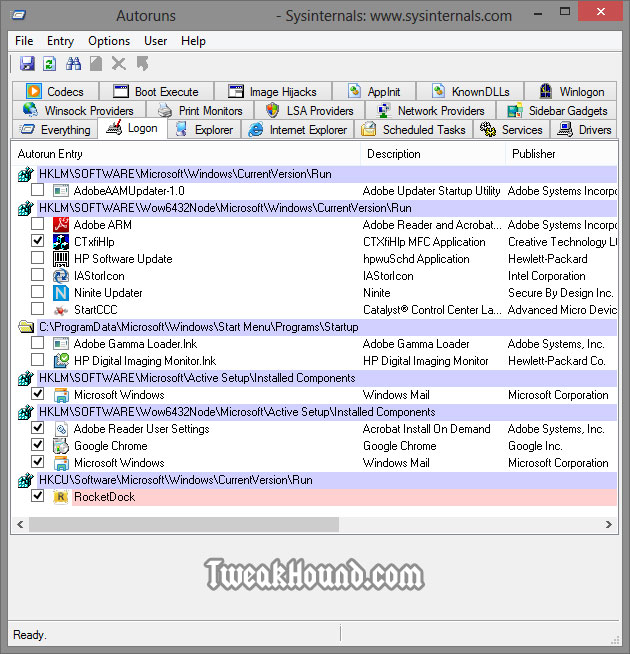This screenshot has width=630, height=654.
Task: Click the Adobe Reader User Settings icon
Action: tap(61, 429)
